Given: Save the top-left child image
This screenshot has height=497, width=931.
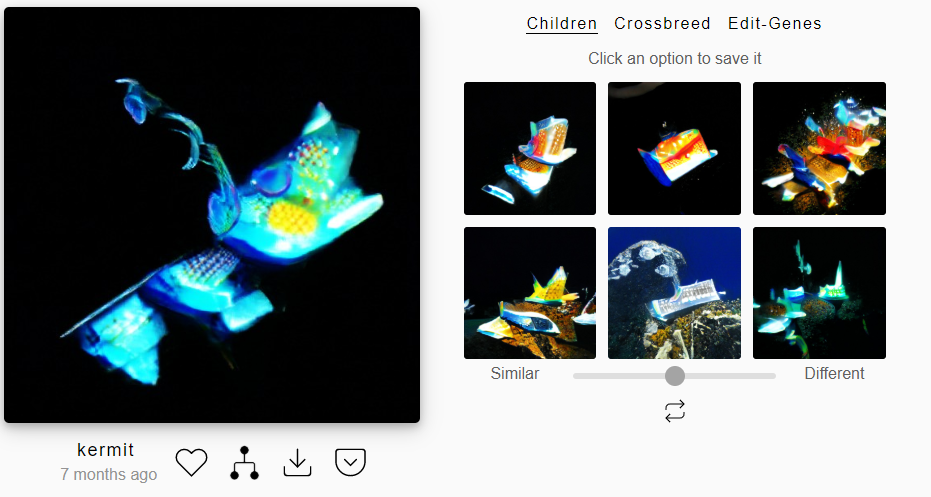Looking at the screenshot, I should pyautogui.click(x=530, y=148).
